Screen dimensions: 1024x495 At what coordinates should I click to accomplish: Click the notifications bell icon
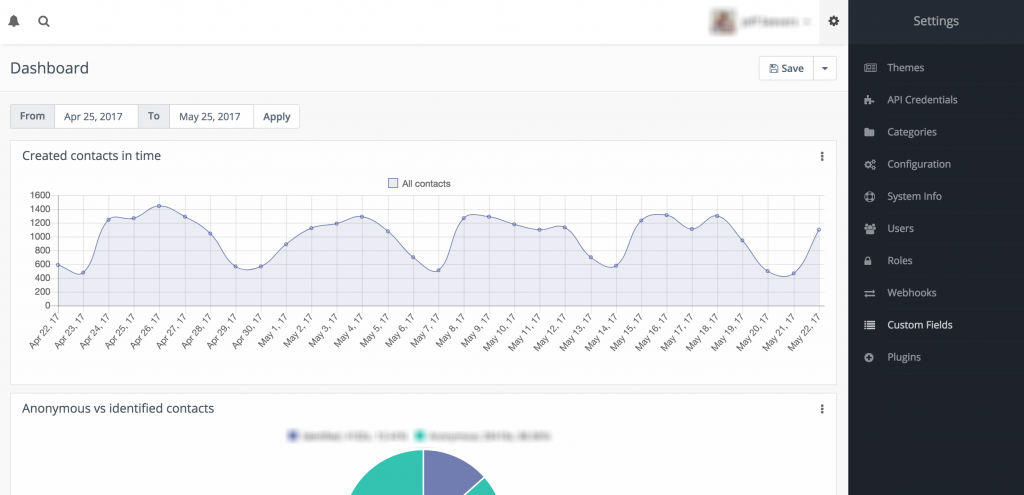pos(14,21)
